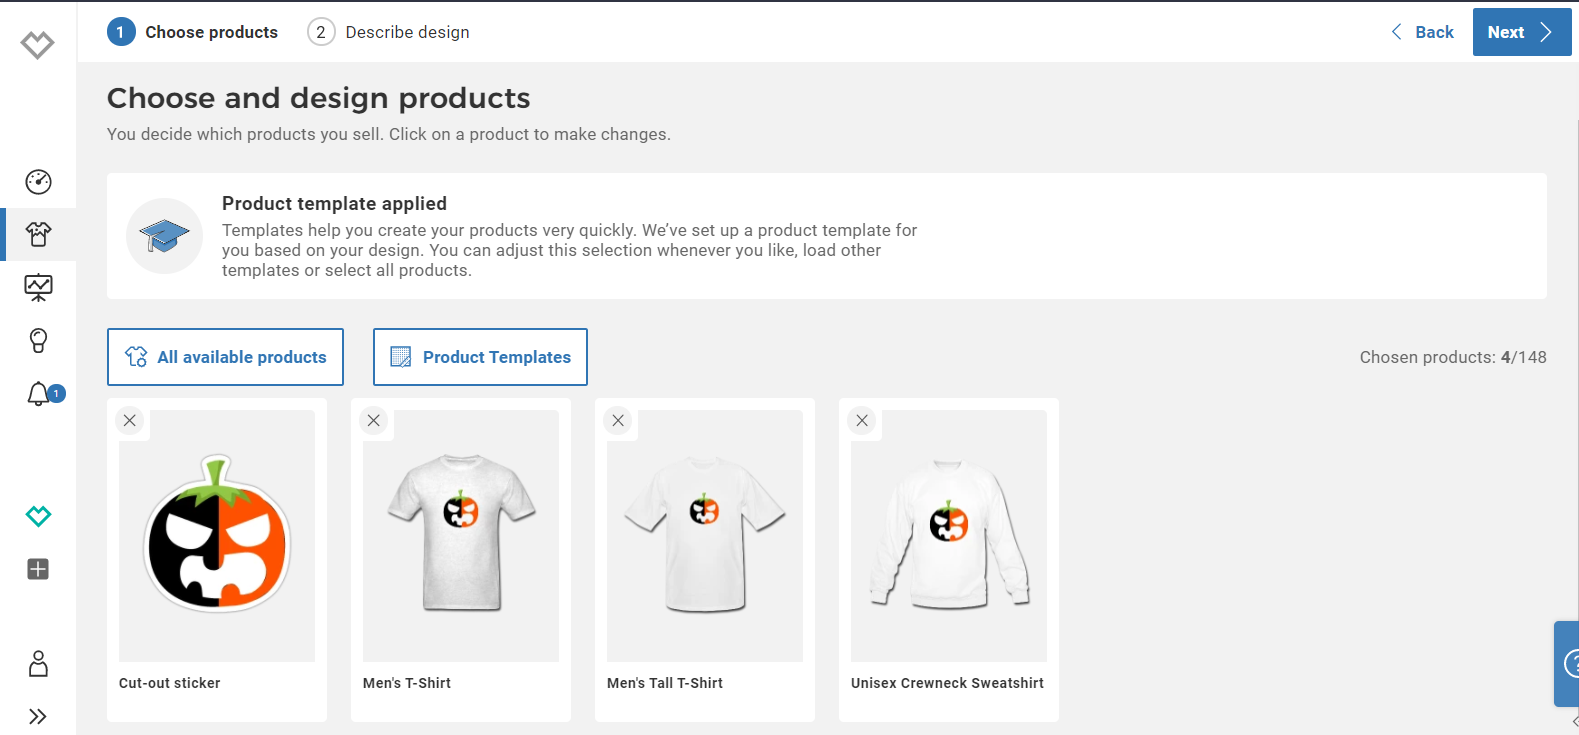Screen dimensions: 1579x735
Task: Open account settings via person icon
Action: pyautogui.click(x=38, y=663)
